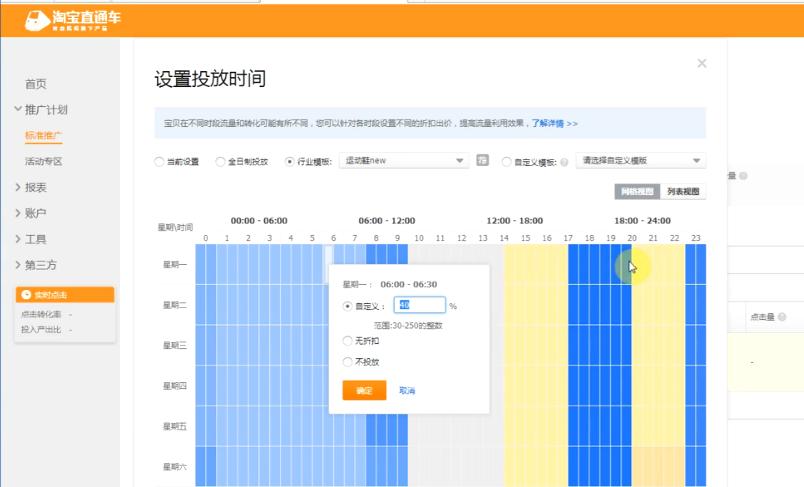The width and height of the screenshot is (804, 487).
Task: Click the 范围:30-250的整数 hint text
Action: coord(408,326)
